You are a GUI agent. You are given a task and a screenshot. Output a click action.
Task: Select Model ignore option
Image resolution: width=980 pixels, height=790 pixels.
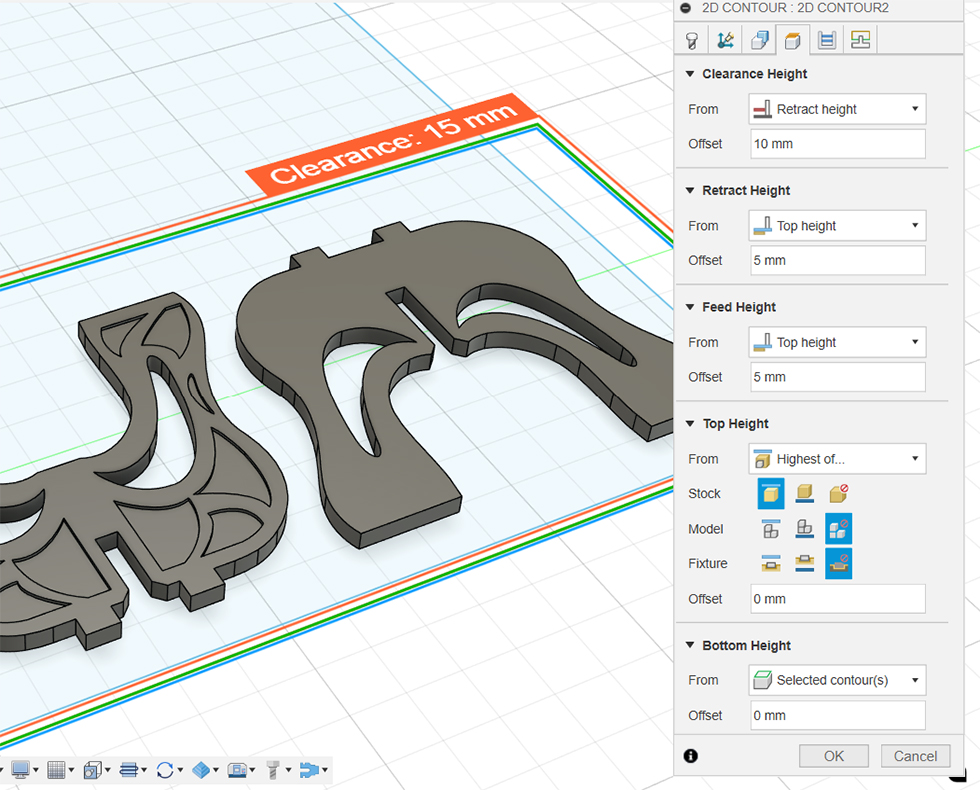[x=838, y=529]
